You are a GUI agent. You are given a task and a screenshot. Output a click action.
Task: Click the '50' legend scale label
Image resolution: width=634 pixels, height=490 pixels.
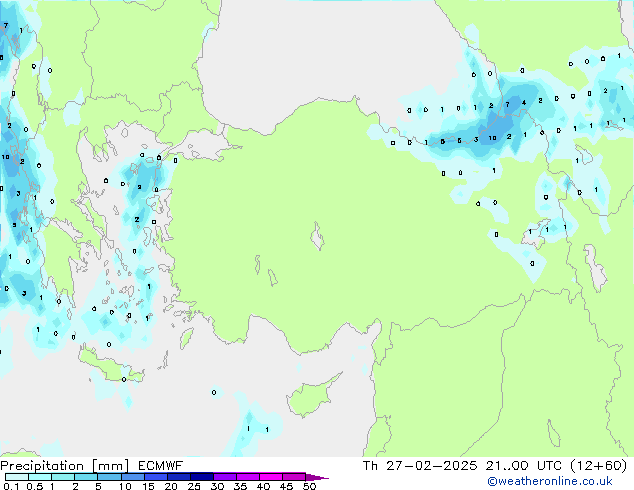309,486
